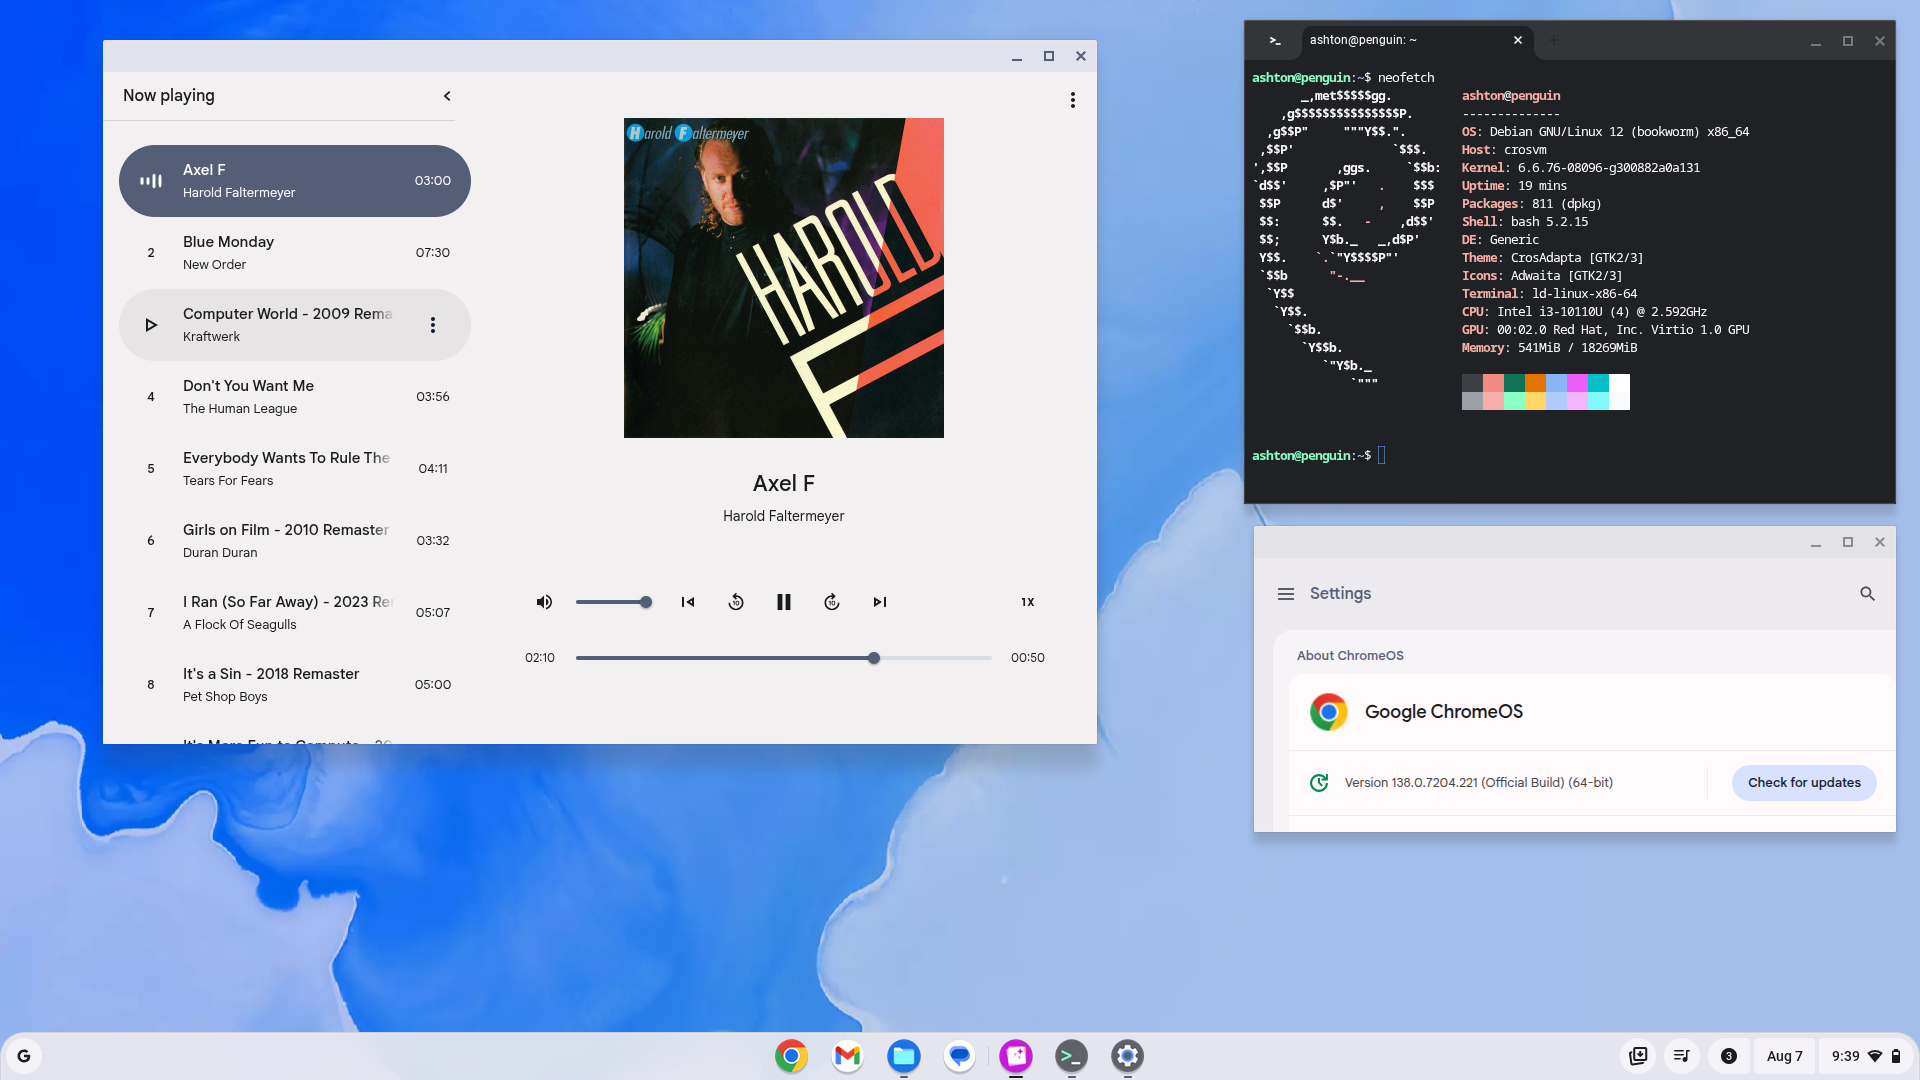Viewport: 1920px width, 1080px height.
Task: Open the launcher G button on shelf
Action: [x=24, y=1056]
